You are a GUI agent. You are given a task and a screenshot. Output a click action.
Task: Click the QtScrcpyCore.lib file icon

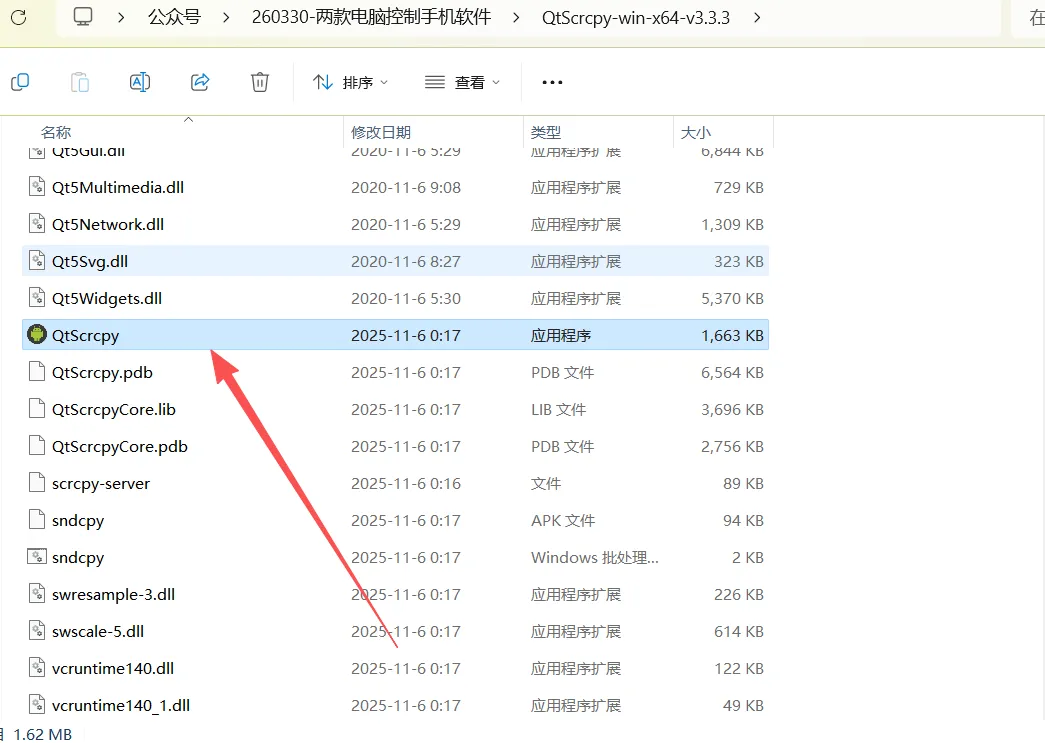pos(37,408)
